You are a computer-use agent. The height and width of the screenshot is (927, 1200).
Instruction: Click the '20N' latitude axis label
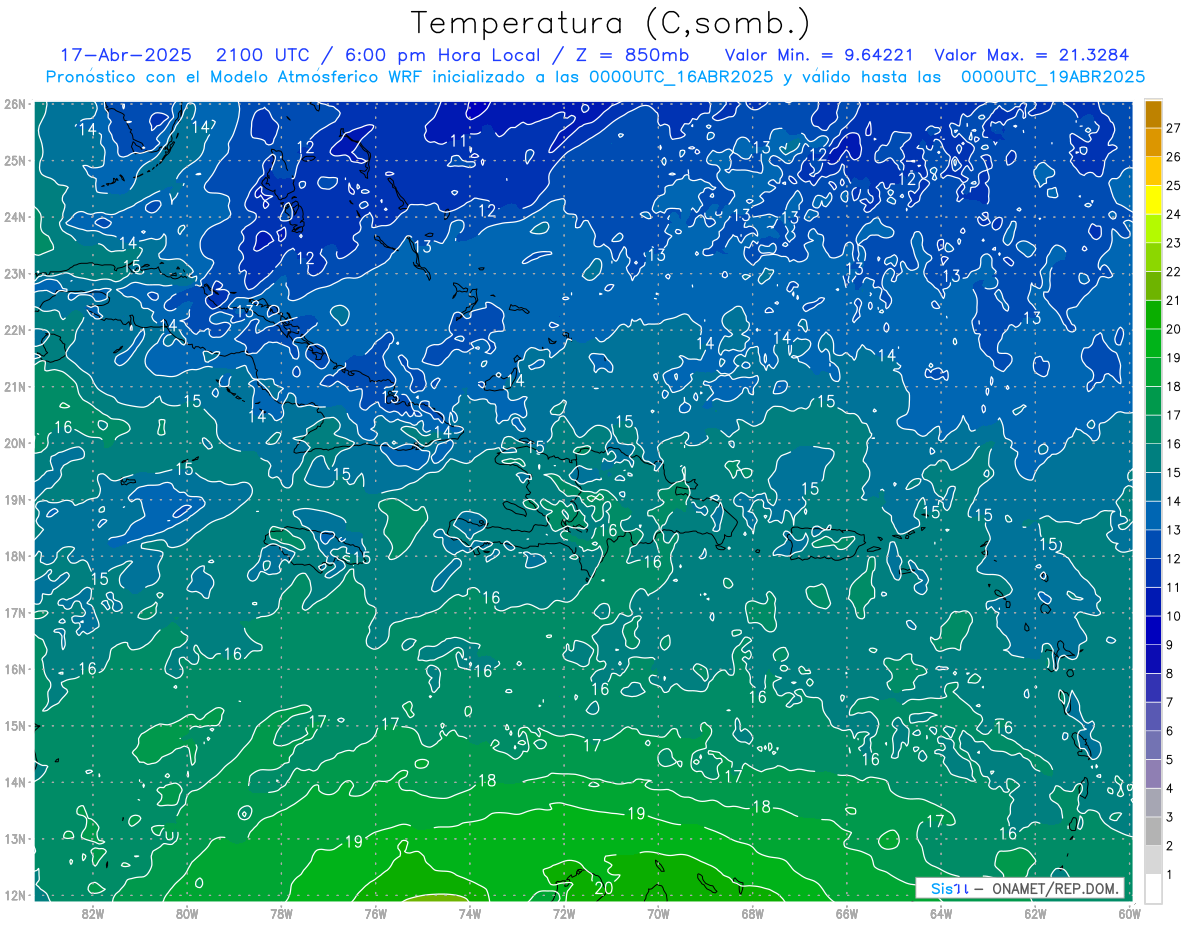(14, 443)
